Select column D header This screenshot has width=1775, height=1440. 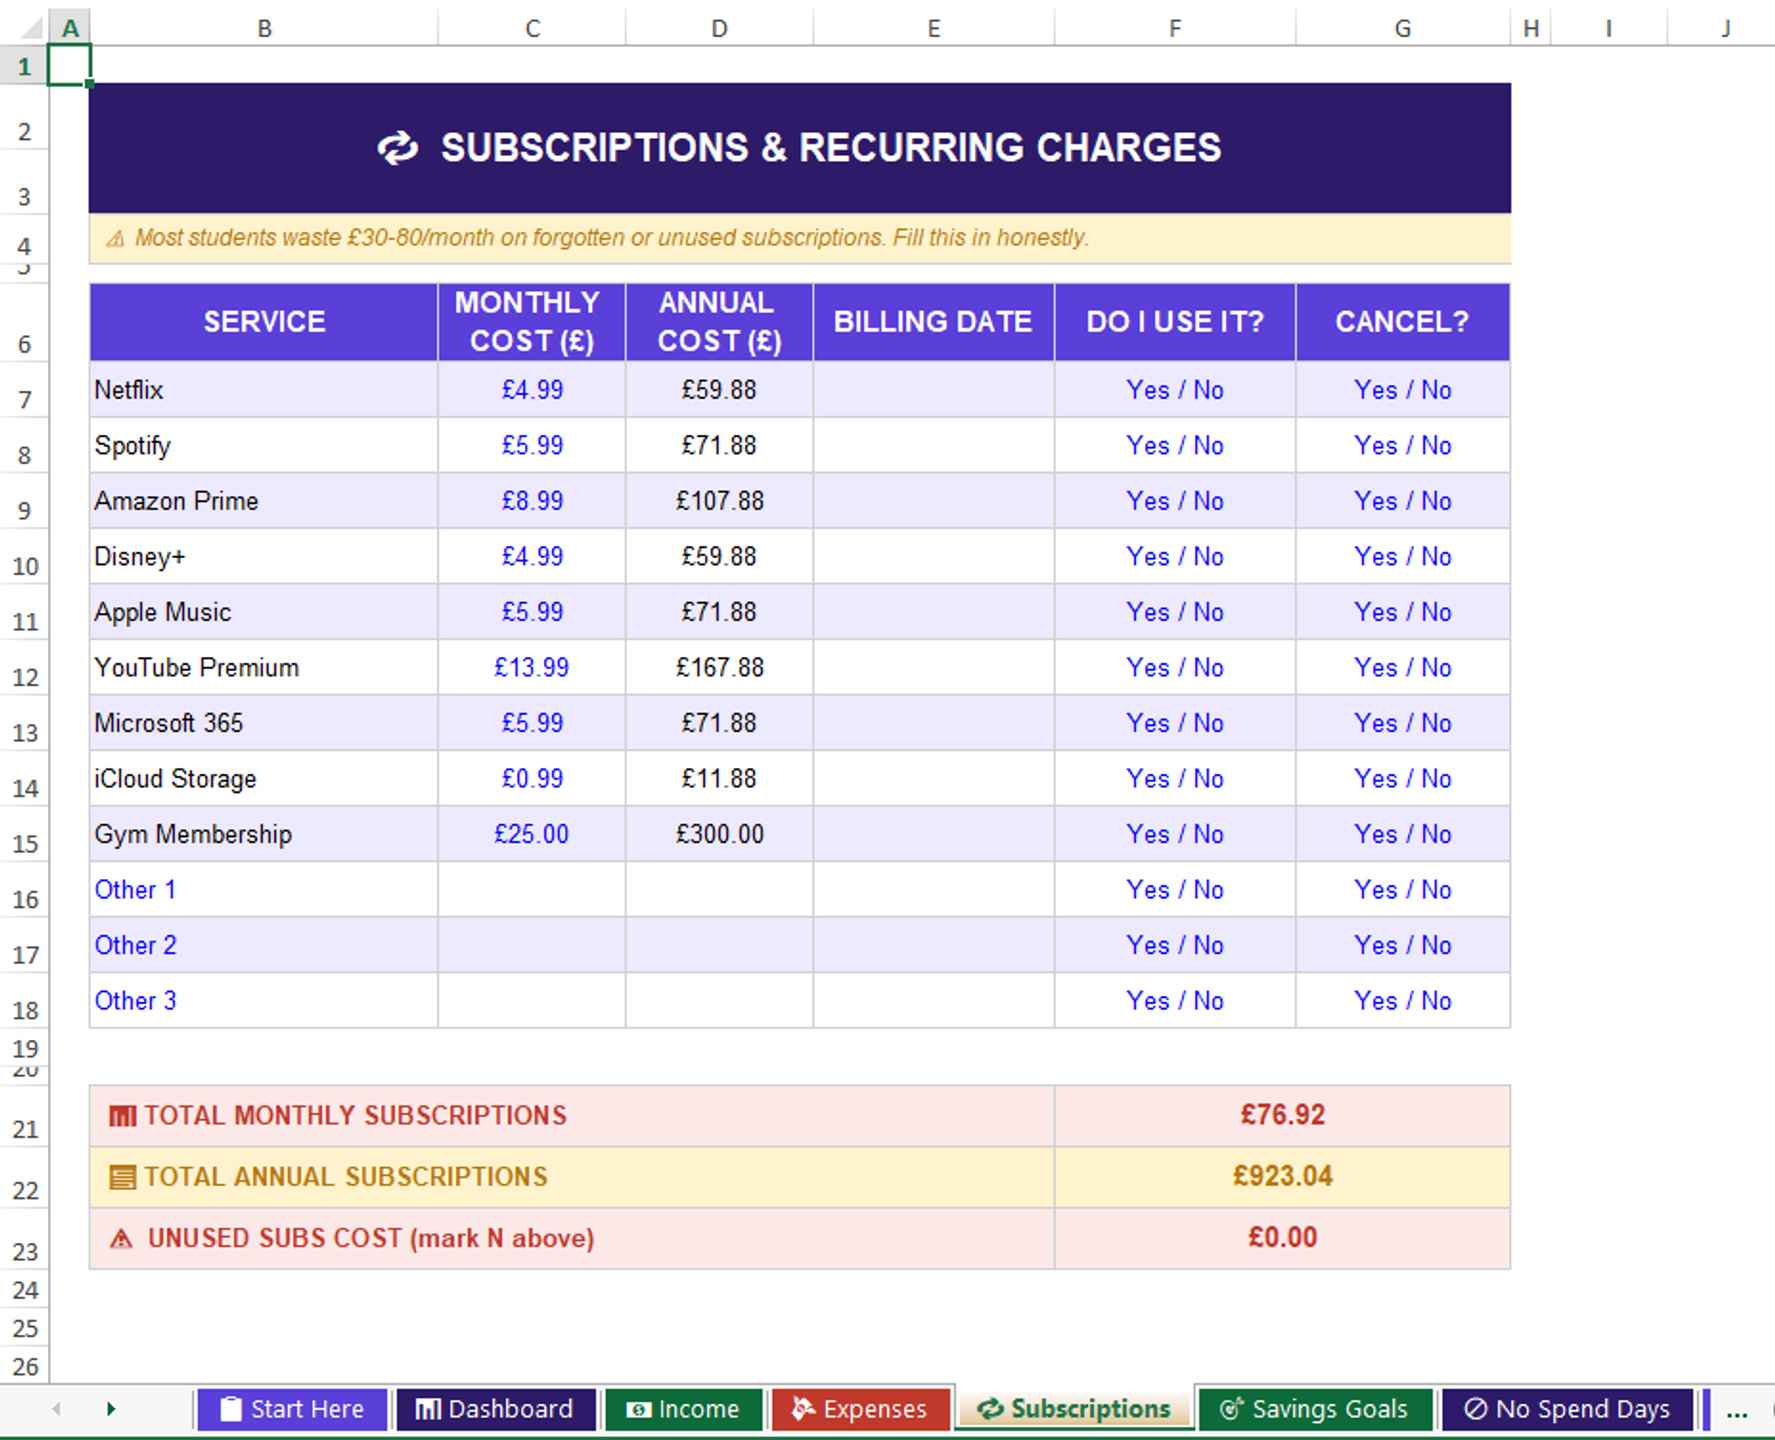point(720,28)
